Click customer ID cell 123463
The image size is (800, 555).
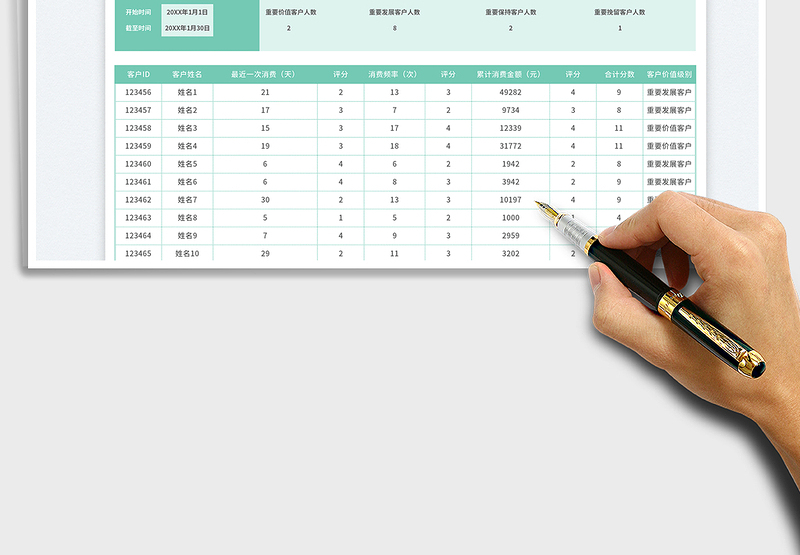138,217
